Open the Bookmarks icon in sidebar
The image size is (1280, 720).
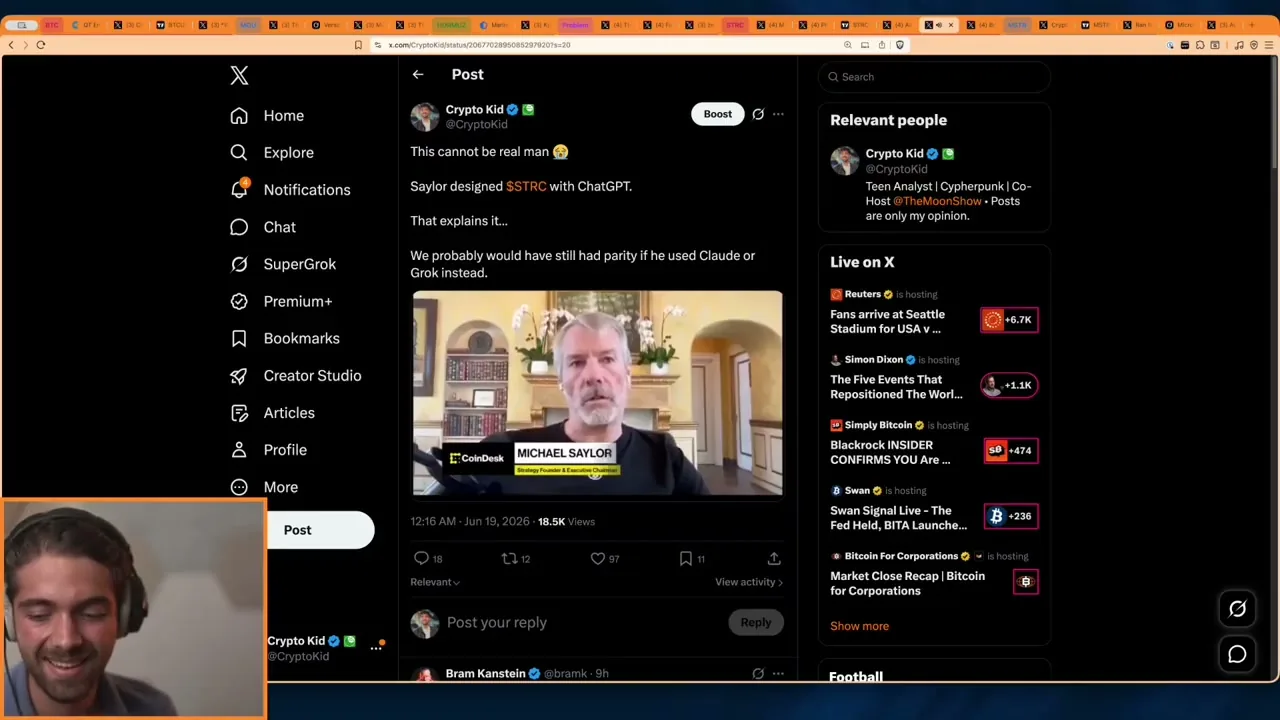239,339
